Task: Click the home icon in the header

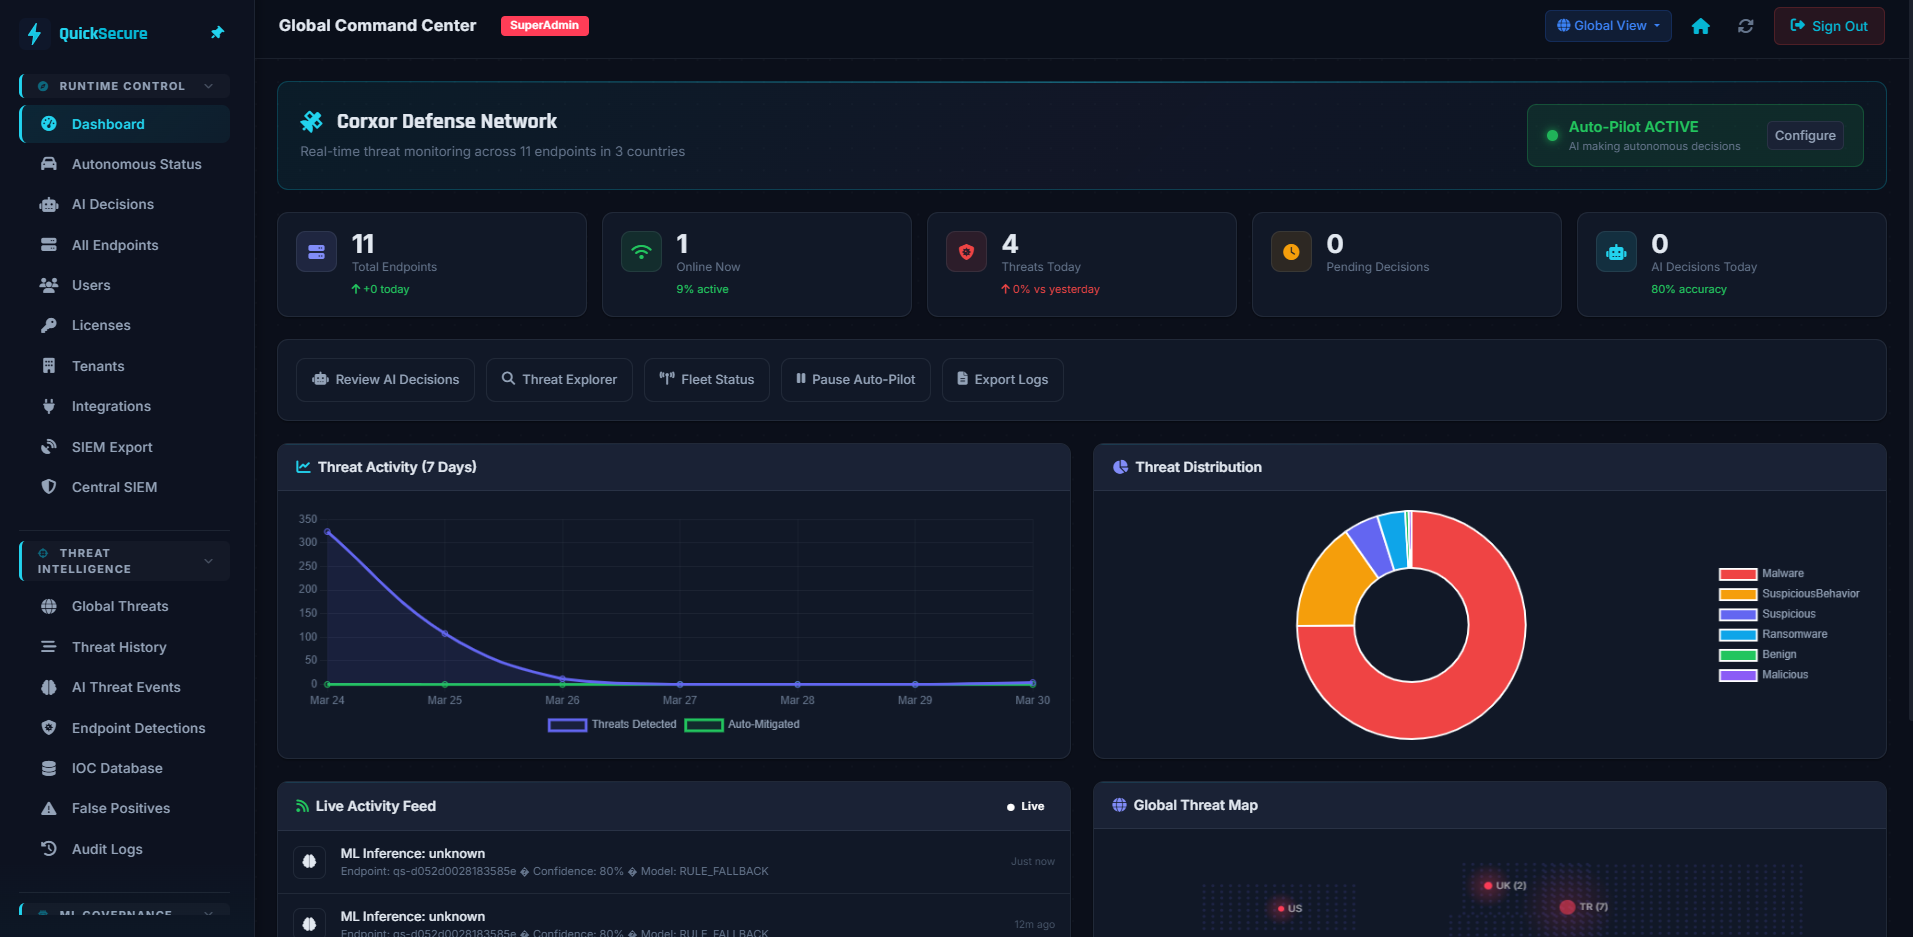Action: [x=1700, y=26]
